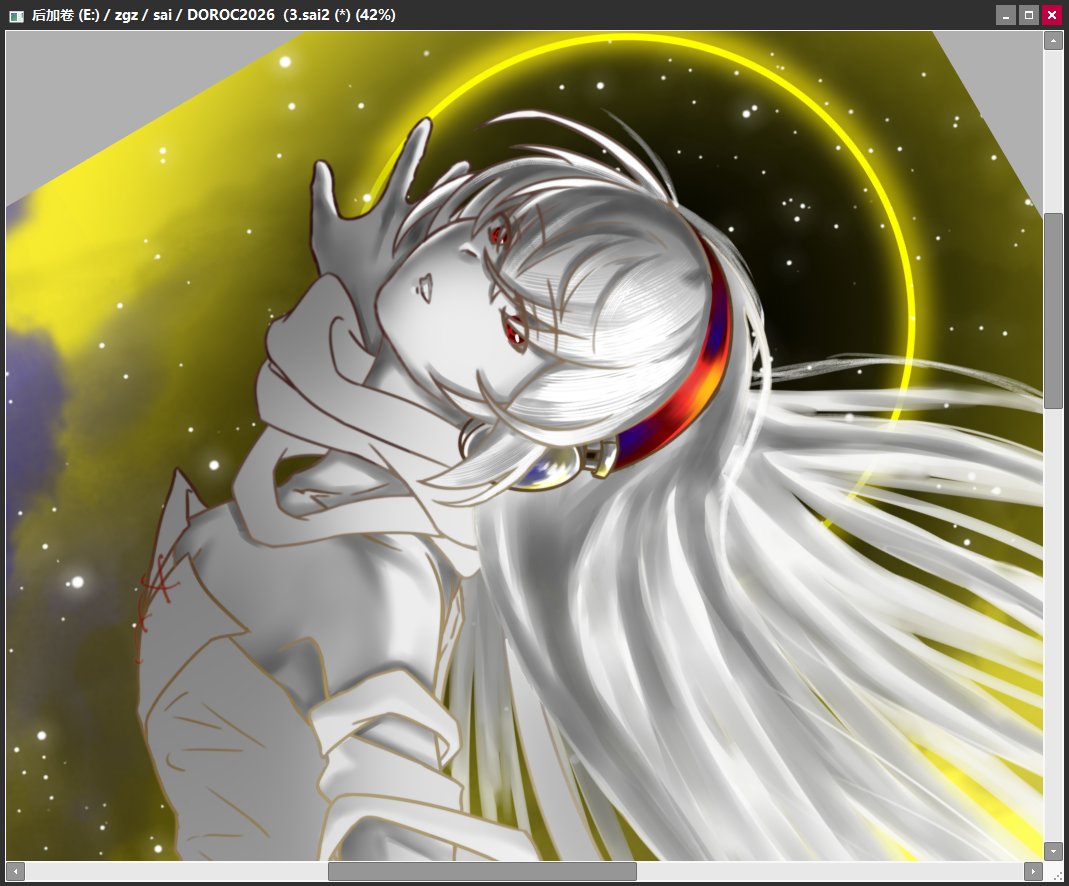Minimize the canvas window
This screenshot has height=886, width=1069.
(x=1006, y=15)
